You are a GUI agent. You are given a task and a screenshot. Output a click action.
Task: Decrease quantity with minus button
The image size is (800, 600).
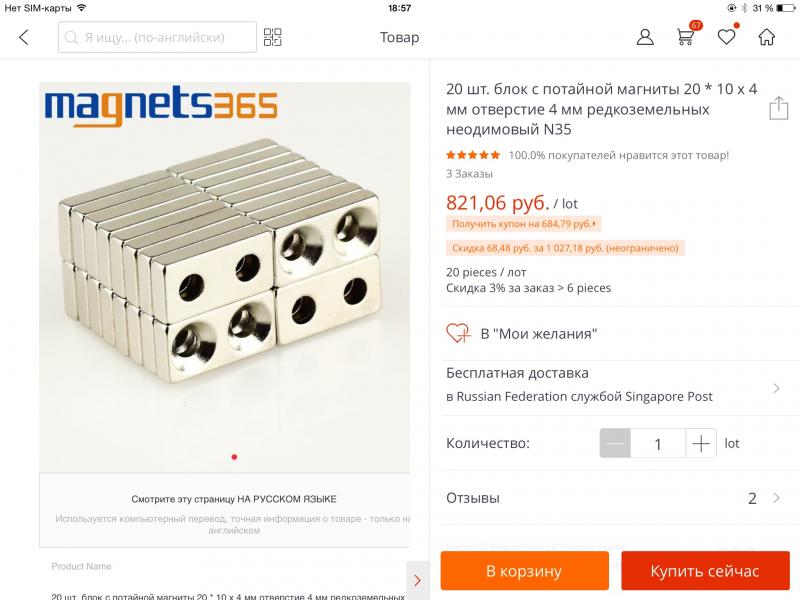[615, 443]
